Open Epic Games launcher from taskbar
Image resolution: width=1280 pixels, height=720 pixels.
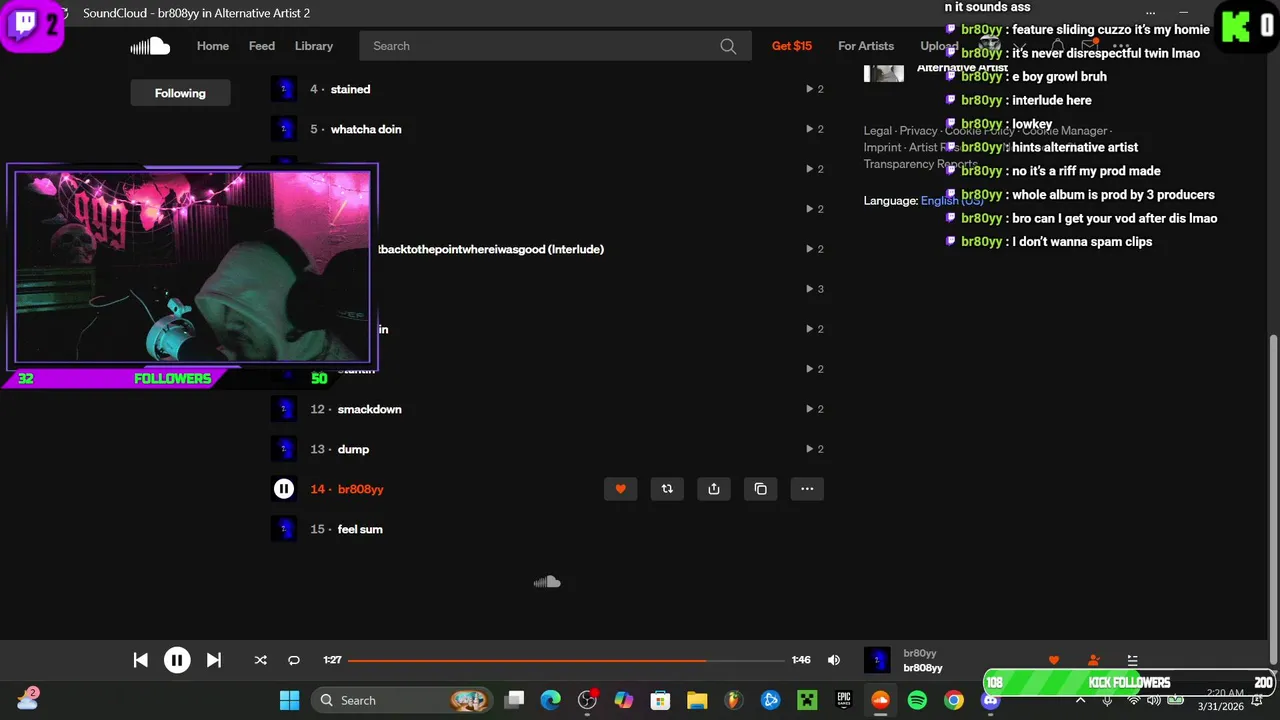click(844, 700)
